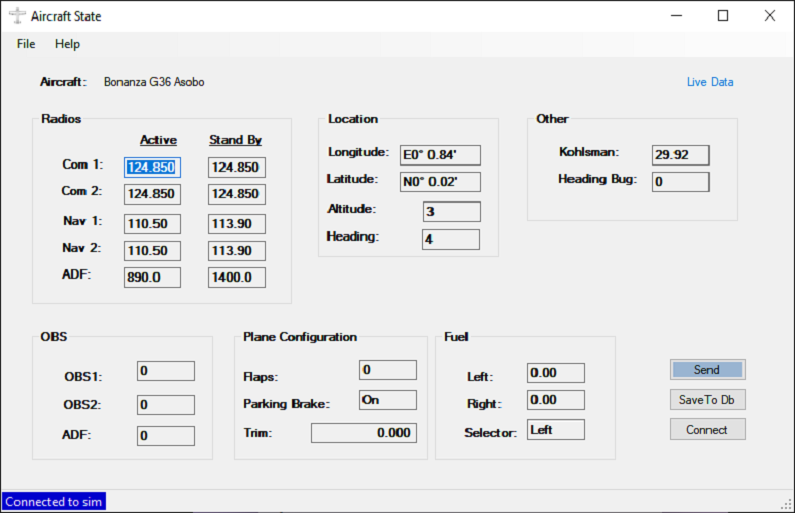The width and height of the screenshot is (795, 513).
Task: Click the Live Data link
Action: (x=710, y=82)
